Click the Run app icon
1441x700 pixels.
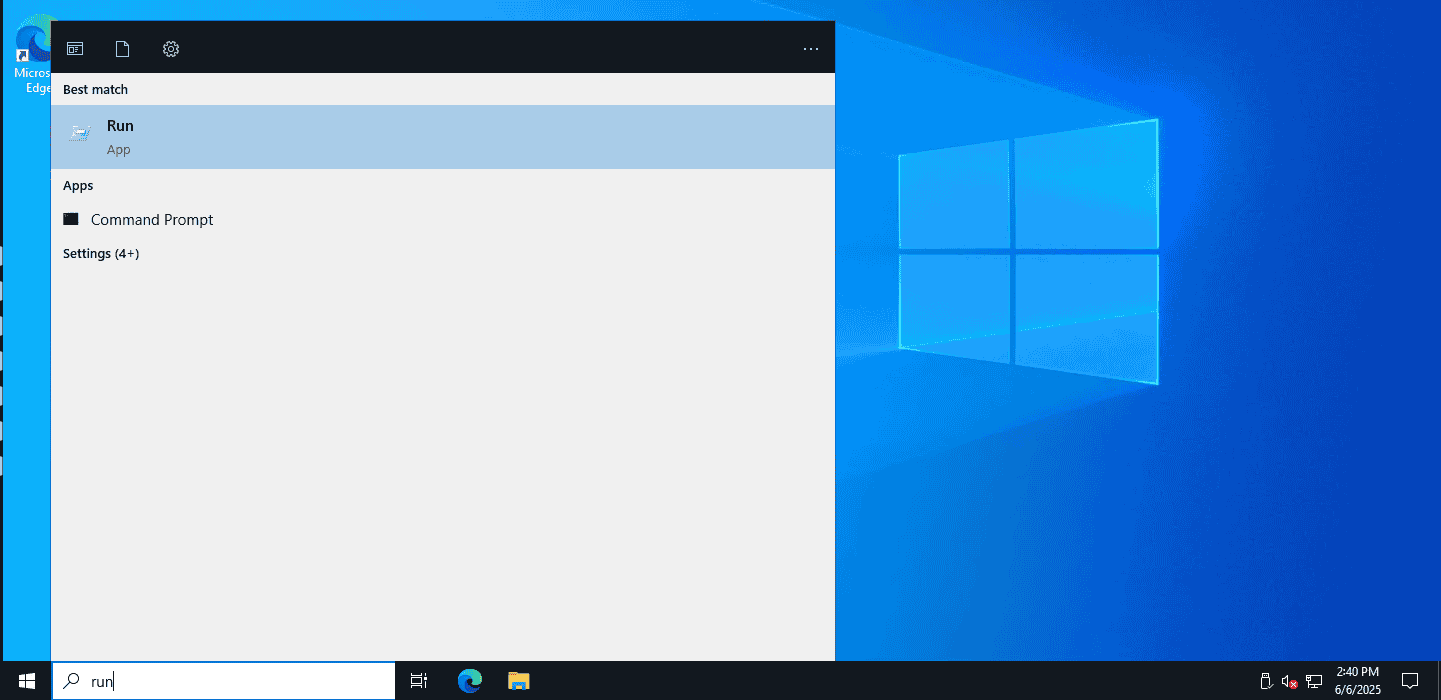click(x=80, y=133)
